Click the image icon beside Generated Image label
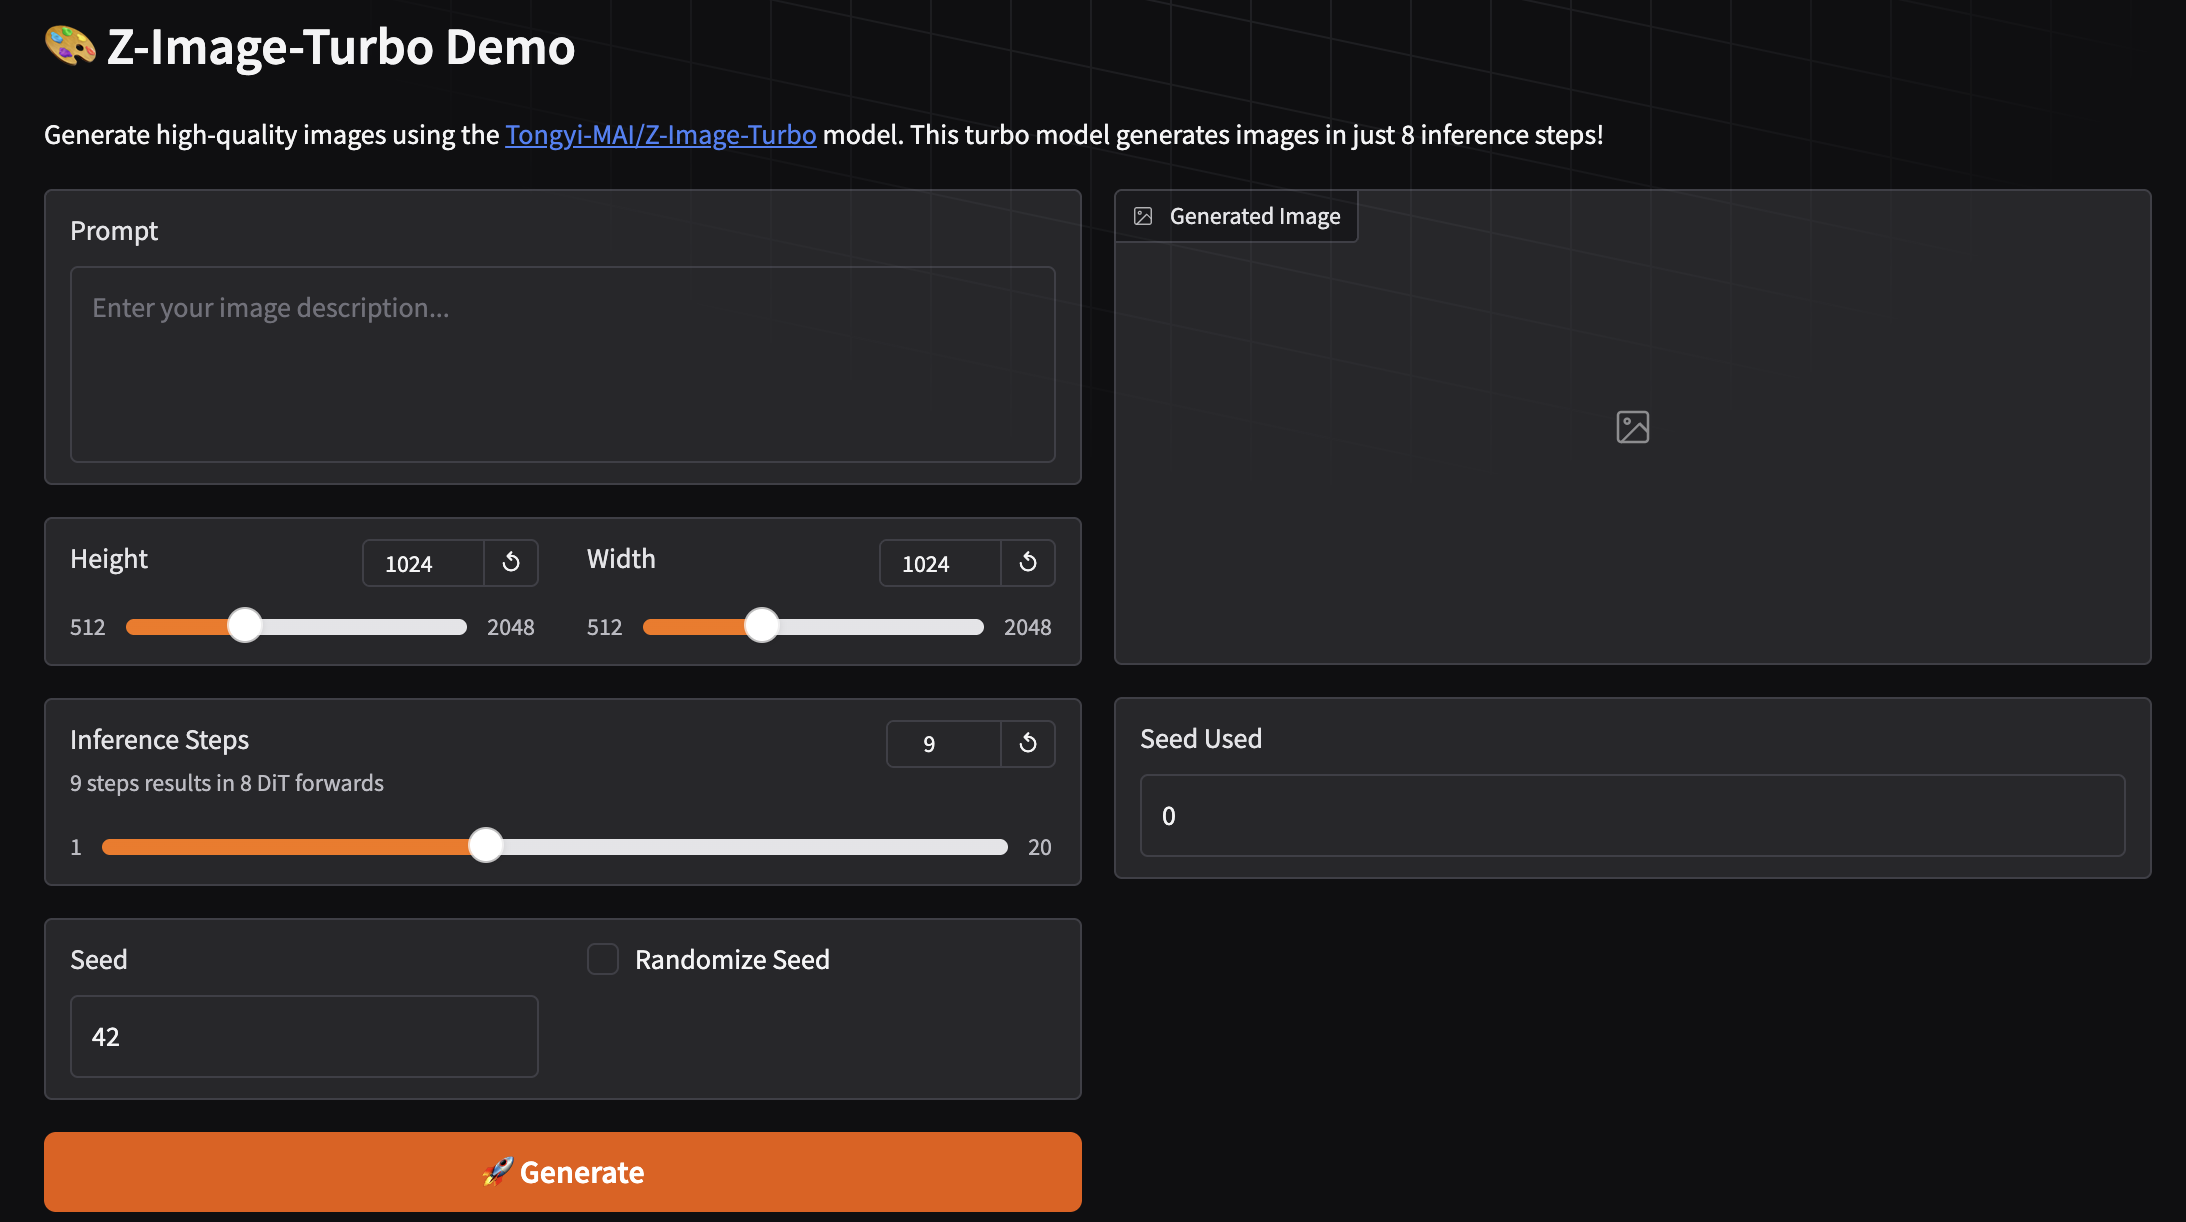The width and height of the screenshot is (2186, 1222). (1144, 215)
